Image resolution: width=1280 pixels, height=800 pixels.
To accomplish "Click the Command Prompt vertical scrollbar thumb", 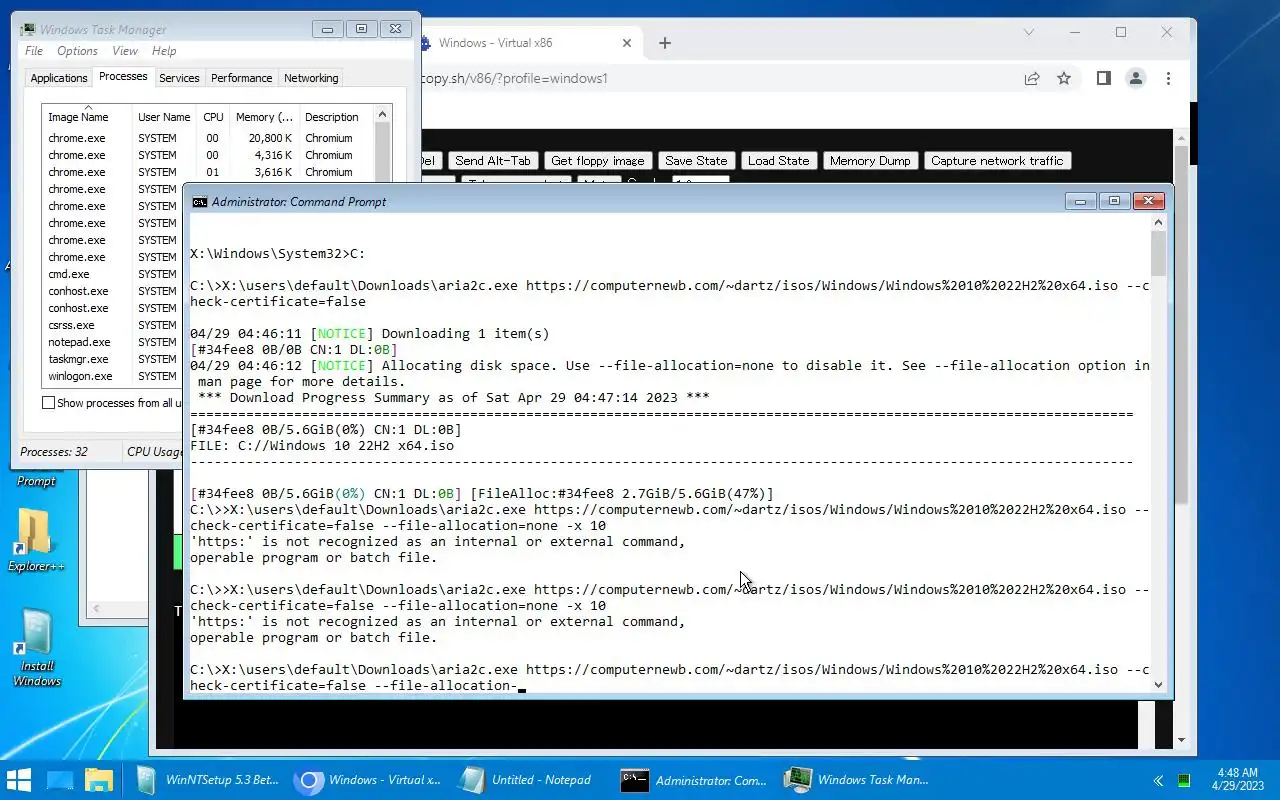I will [1159, 253].
